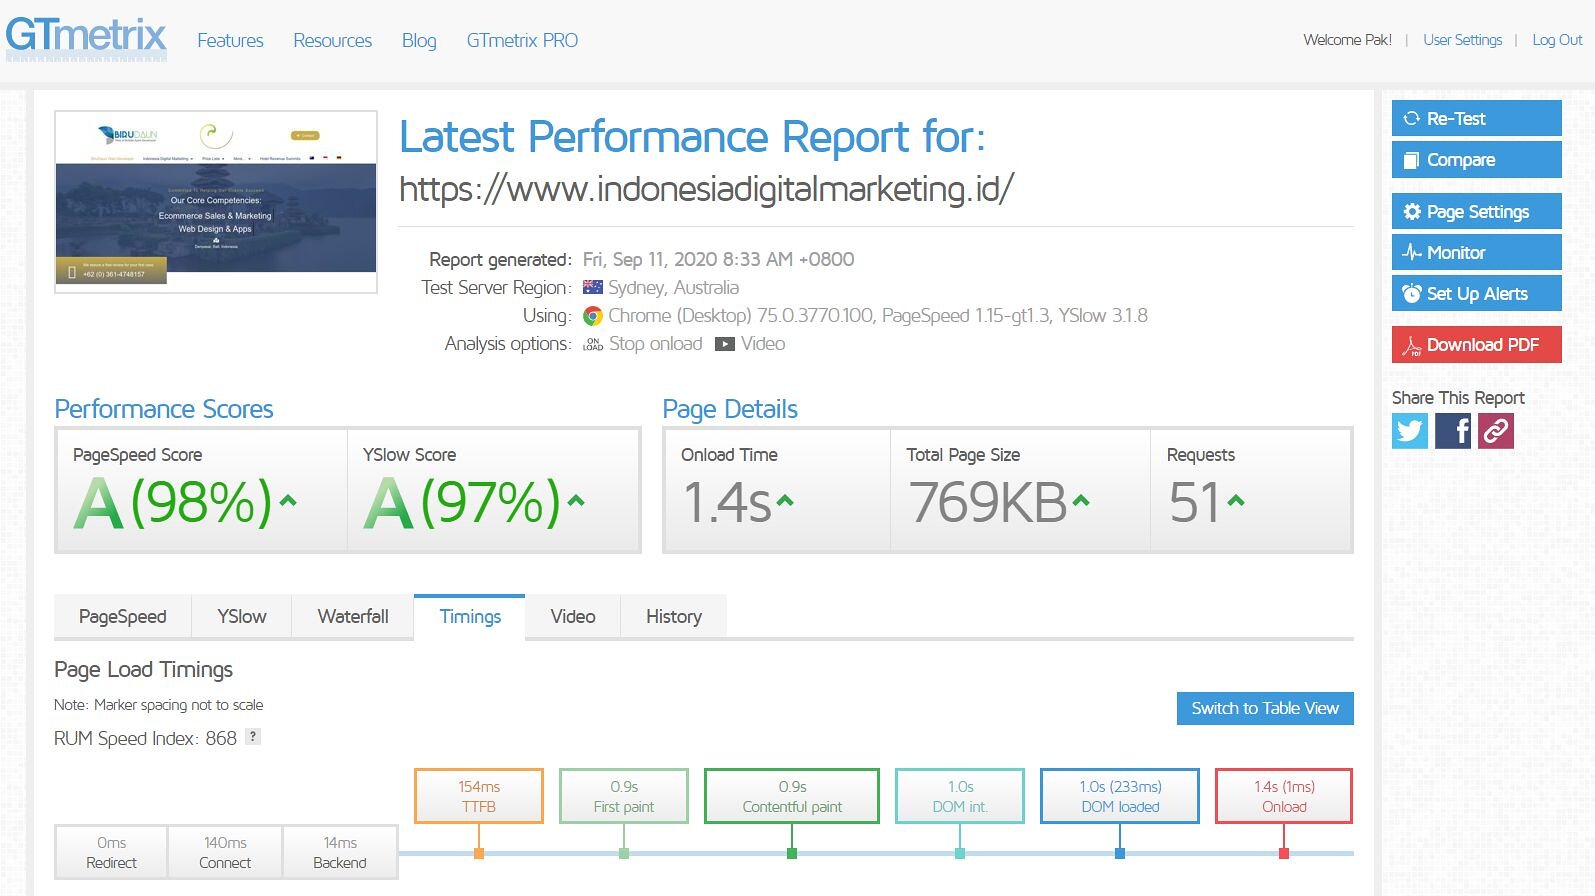This screenshot has width=1595, height=896.
Task: Click the Chrome browser icon
Action: tap(593, 316)
